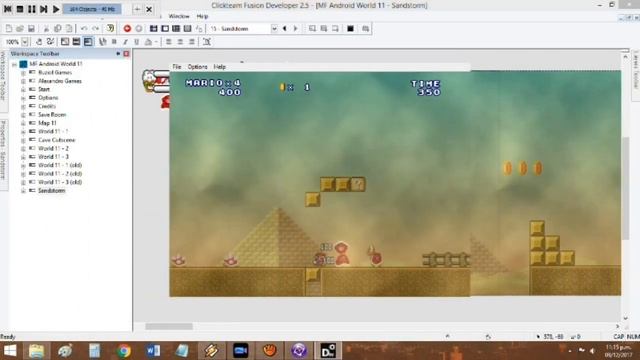Expand the Alexandro Games frame node
This screenshot has width=640, height=360.
pyautogui.click(x=23, y=81)
